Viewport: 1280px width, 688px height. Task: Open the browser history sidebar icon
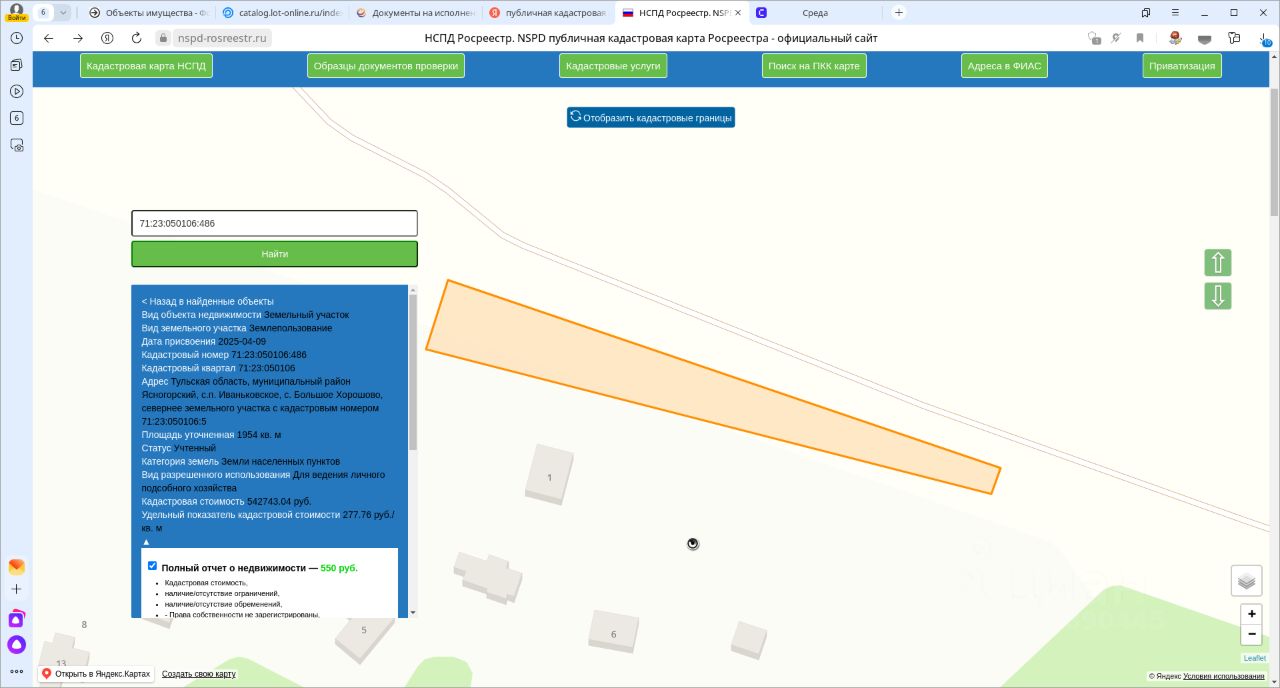coord(17,38)
